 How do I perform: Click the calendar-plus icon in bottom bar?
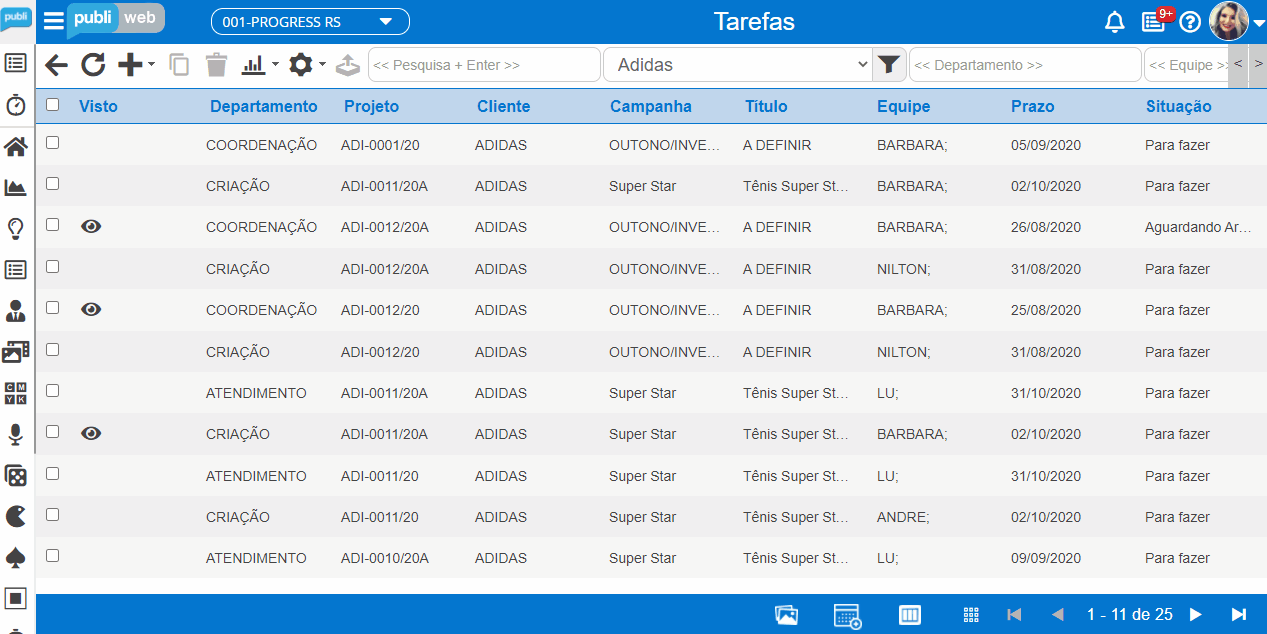pos(848,616)
